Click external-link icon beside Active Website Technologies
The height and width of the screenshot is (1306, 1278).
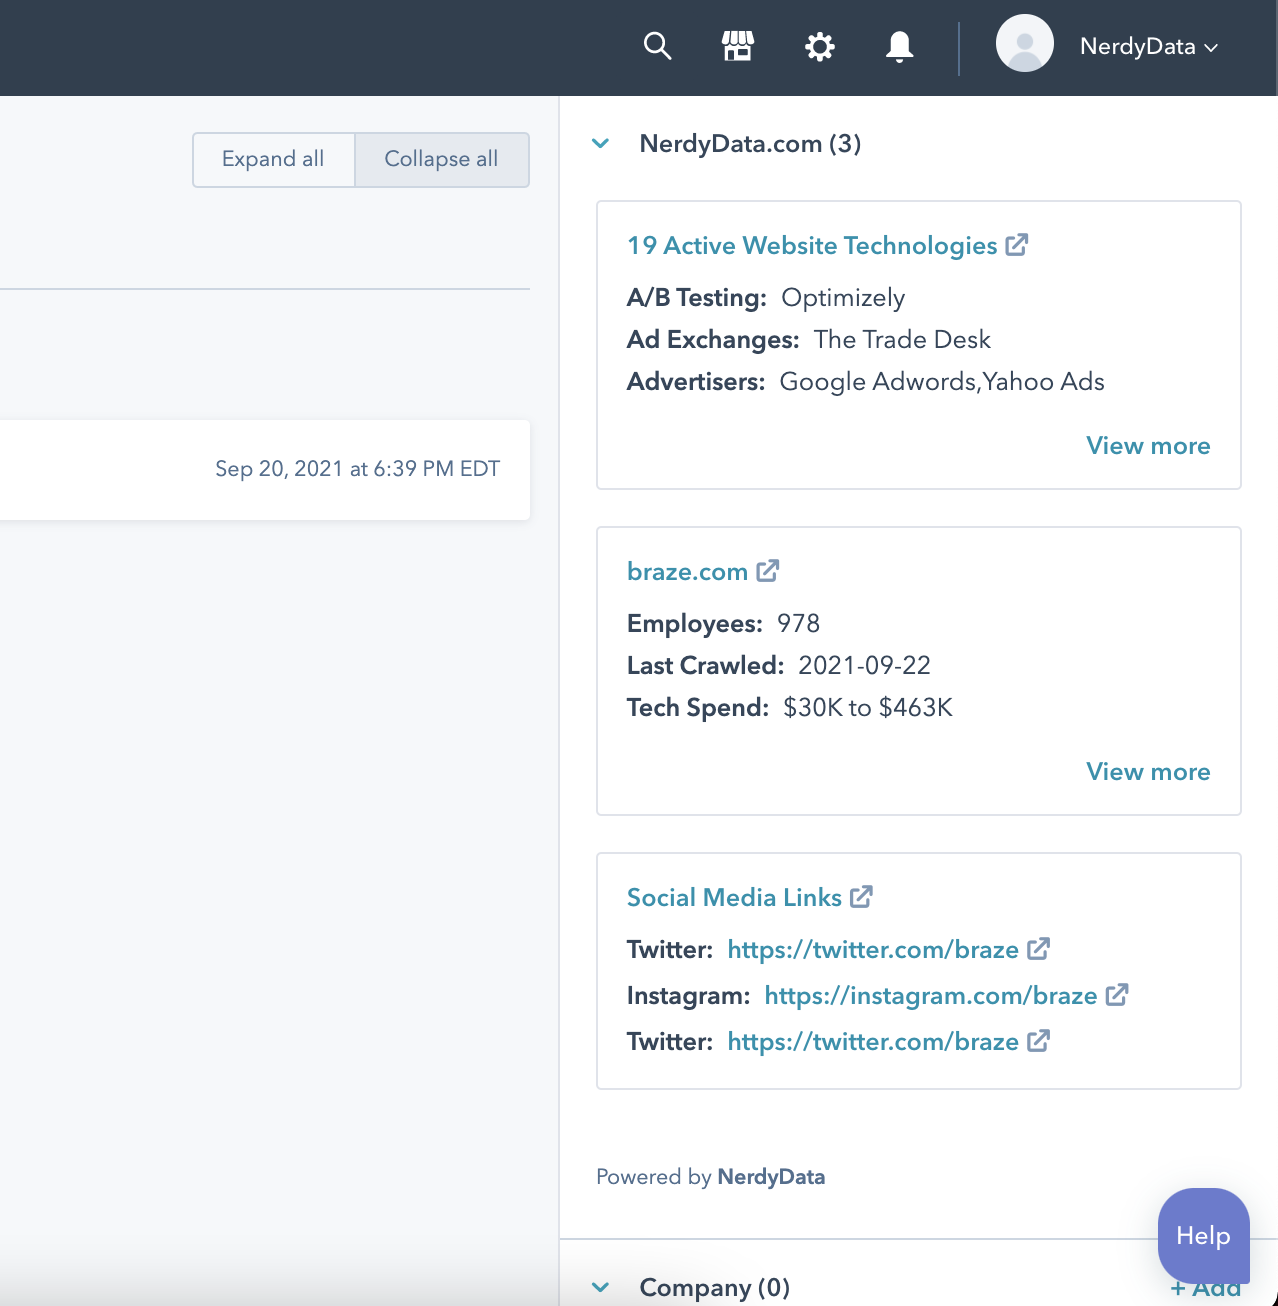pyautogui.click(x=1017, y=244)
